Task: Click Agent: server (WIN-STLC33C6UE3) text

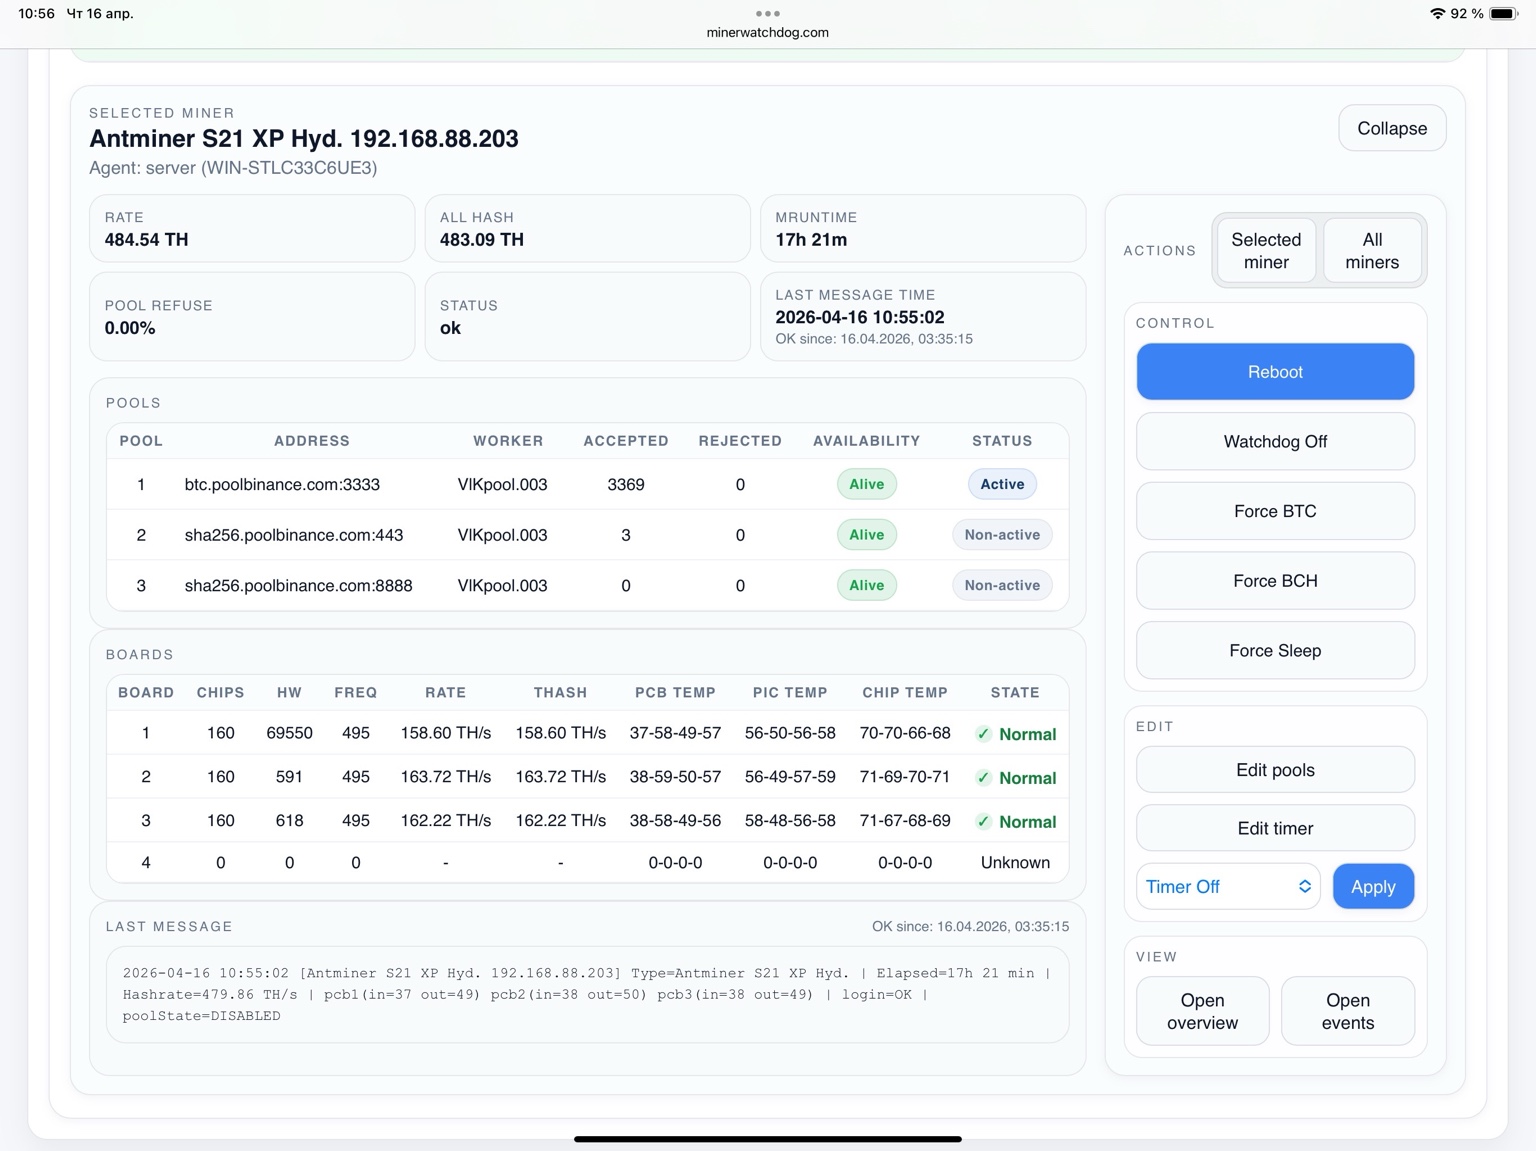Action: coord(233,168)
